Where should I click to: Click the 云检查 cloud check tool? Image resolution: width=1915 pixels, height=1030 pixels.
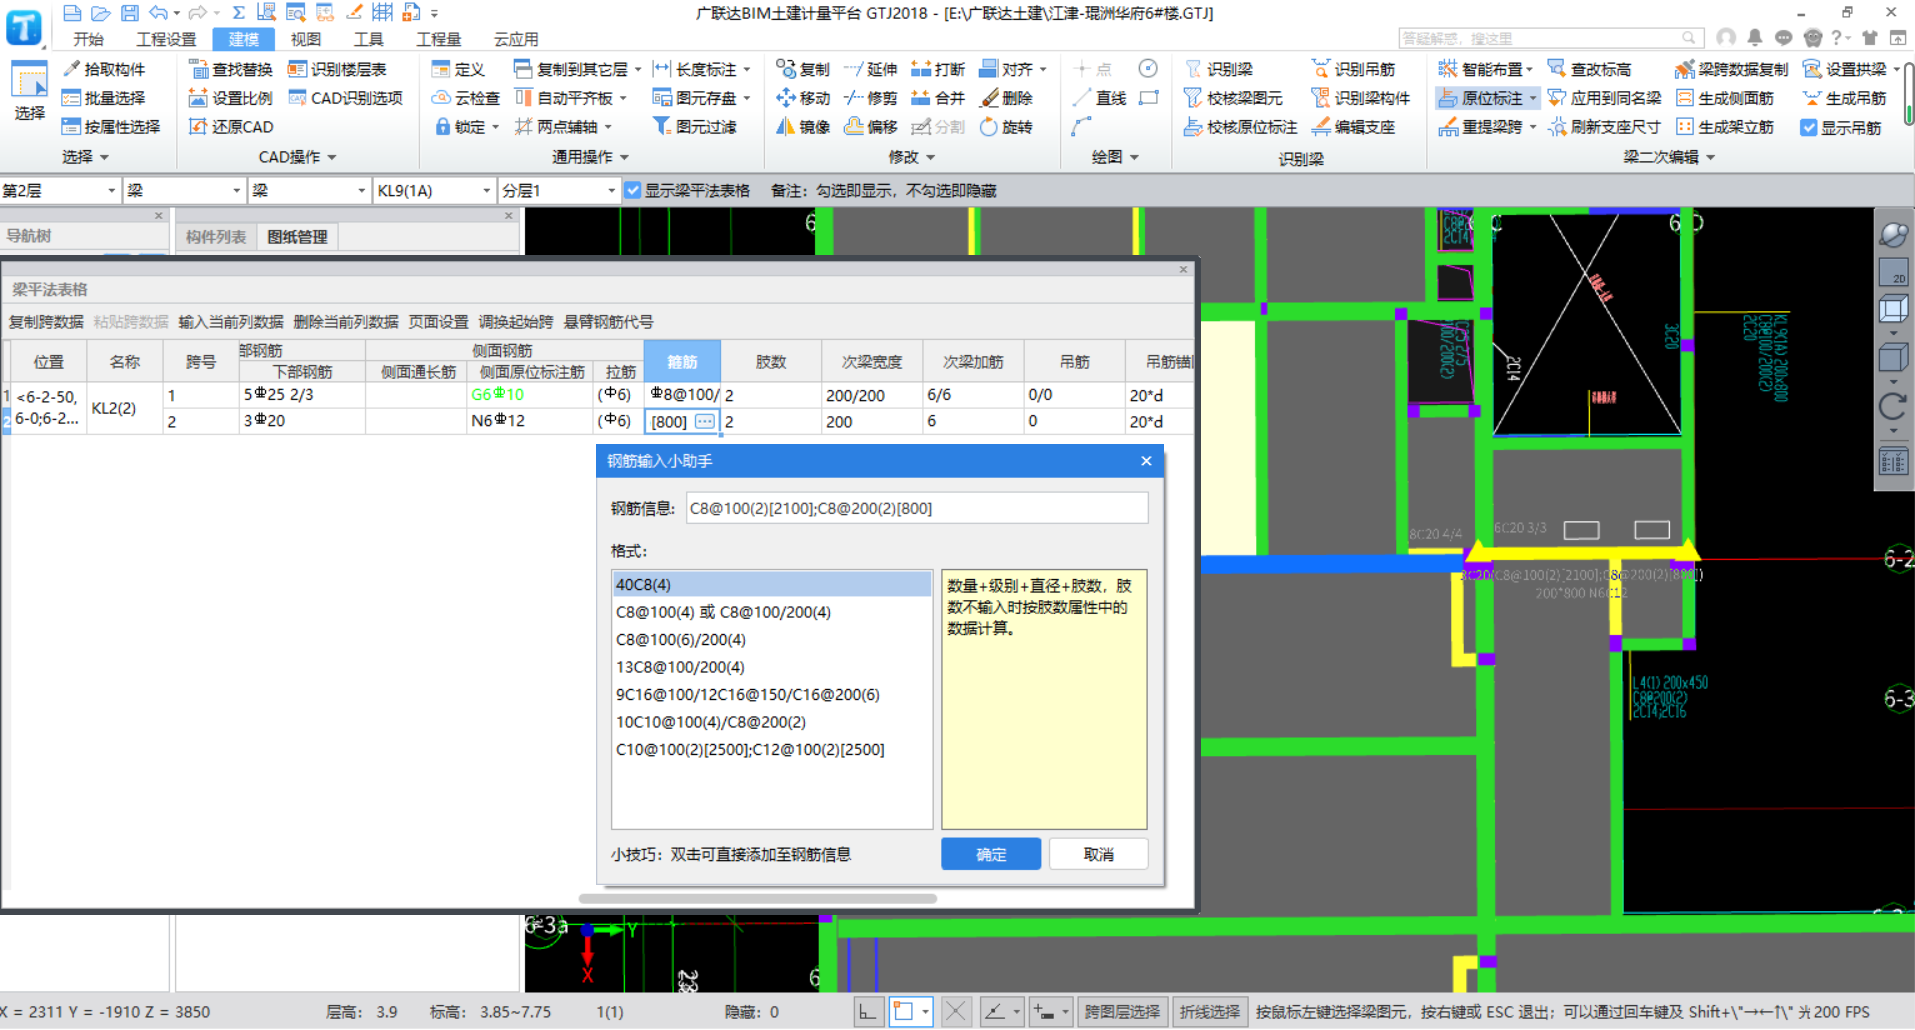466,98
